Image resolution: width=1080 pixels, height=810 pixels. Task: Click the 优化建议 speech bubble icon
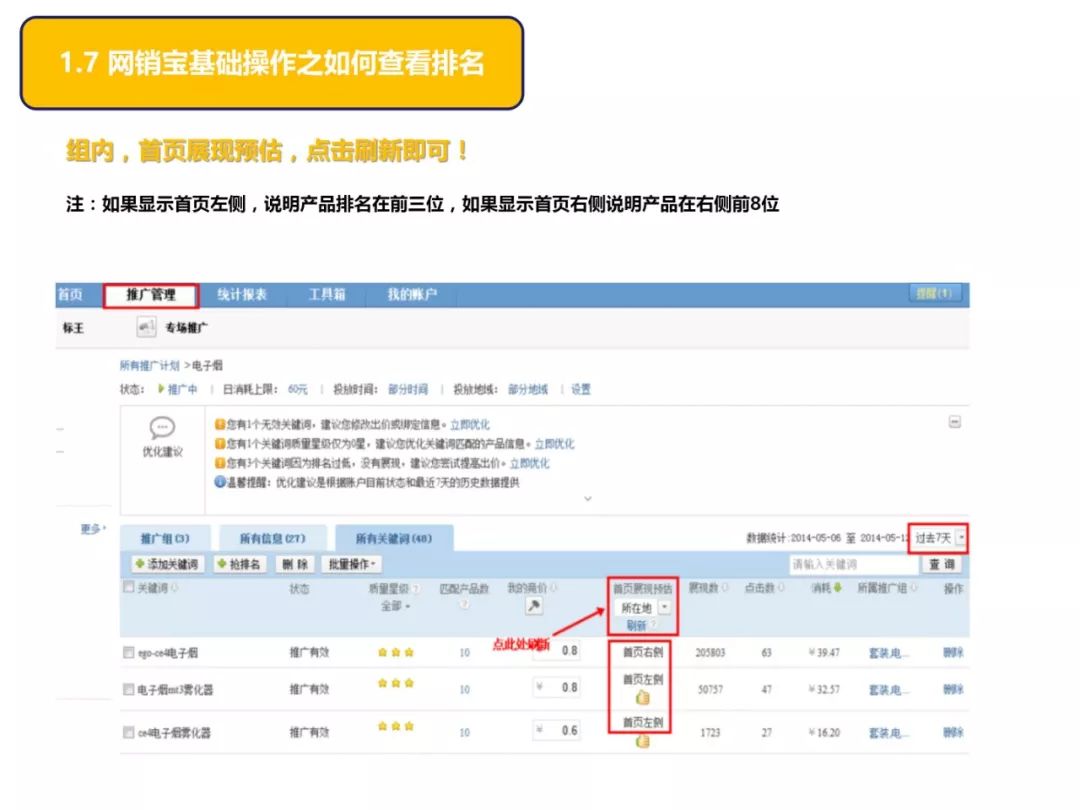pos(163,425)
